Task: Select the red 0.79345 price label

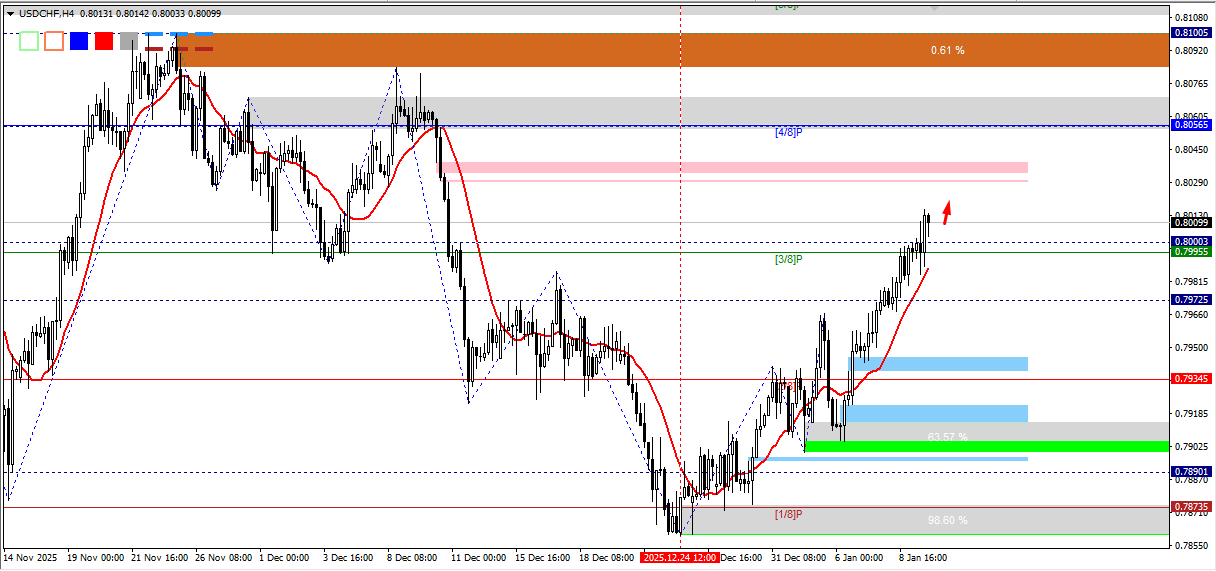Action: [x=1191, y=379]
